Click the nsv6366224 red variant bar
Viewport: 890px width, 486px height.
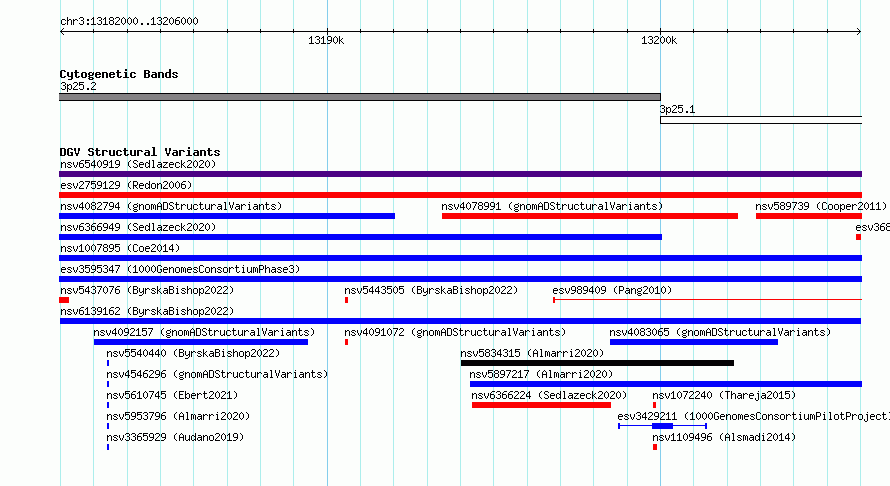pos(541,405)
